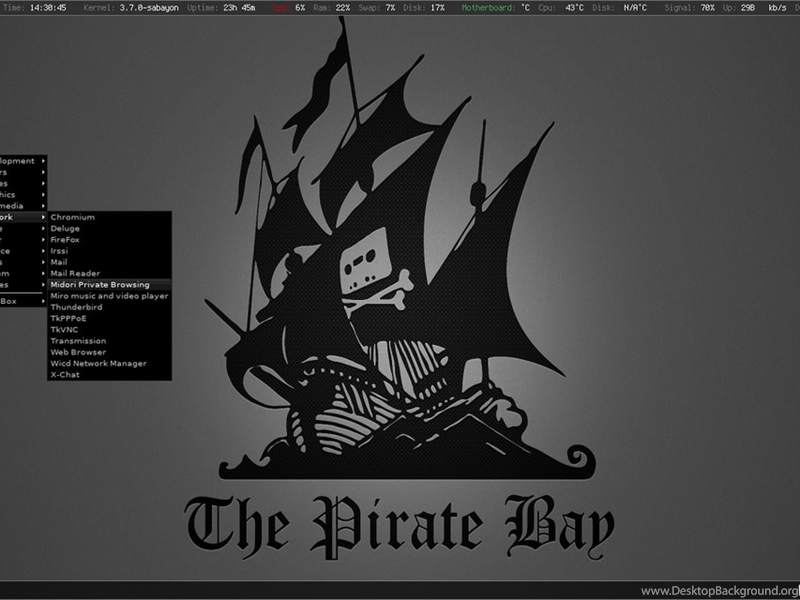Click the Disk 17% readout
This screenshot has width=800, height=600.
click(x=423, y=8)
